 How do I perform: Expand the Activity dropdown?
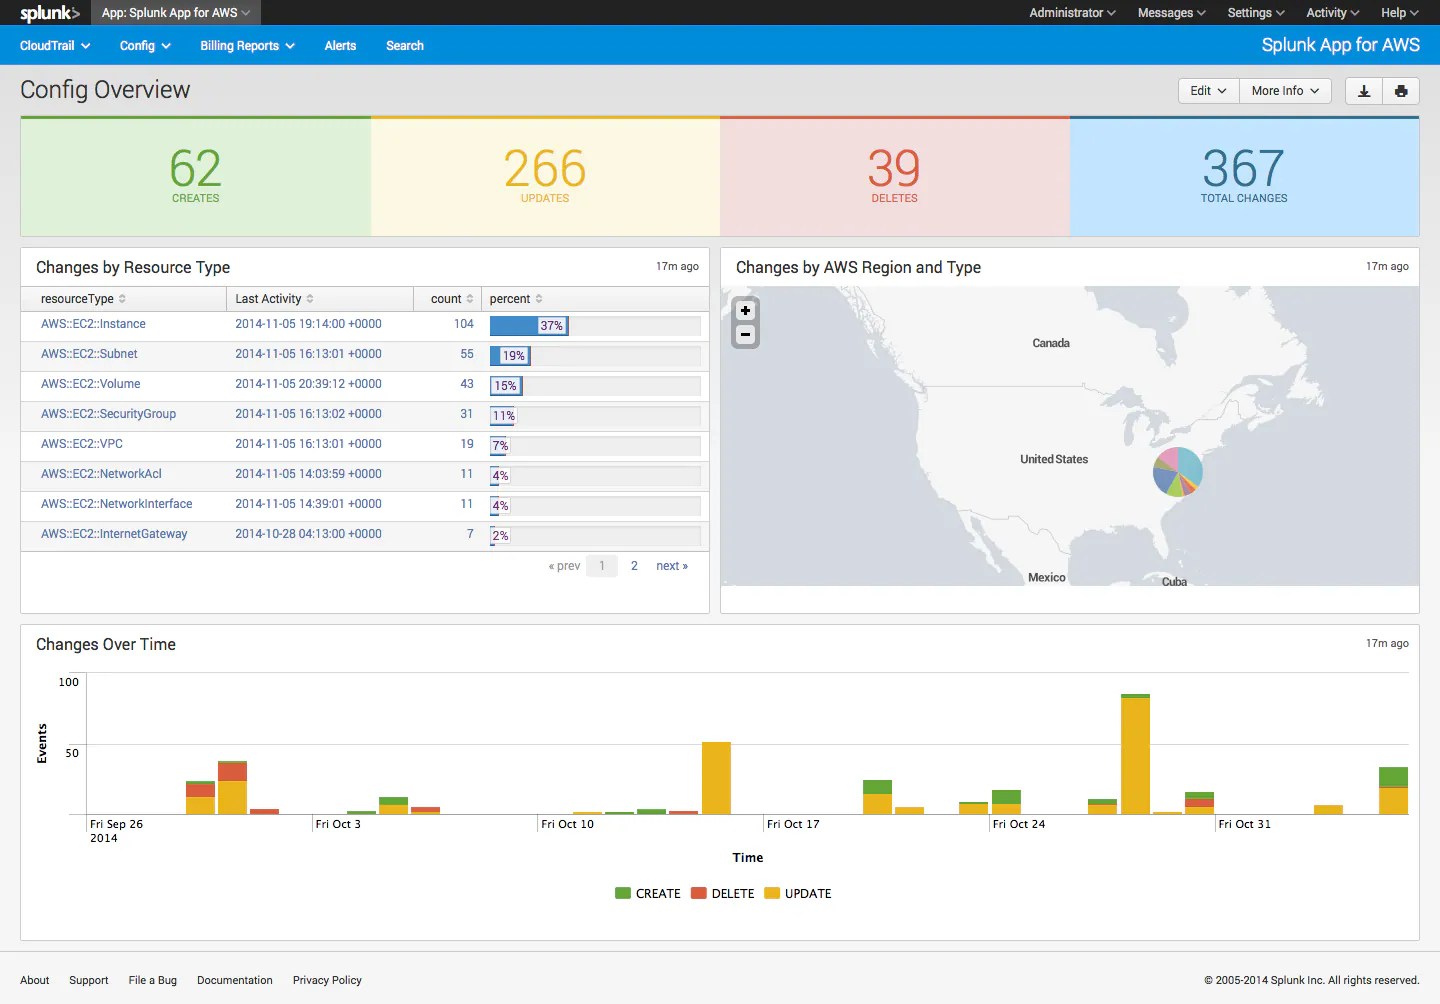pyautogui.click(x=1332, y=13)
